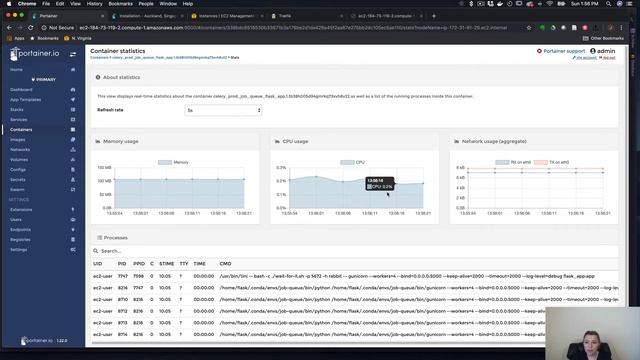Click the Endpoints icon in sidebar
Screen dimensions: 640x360
click(73, 230)
